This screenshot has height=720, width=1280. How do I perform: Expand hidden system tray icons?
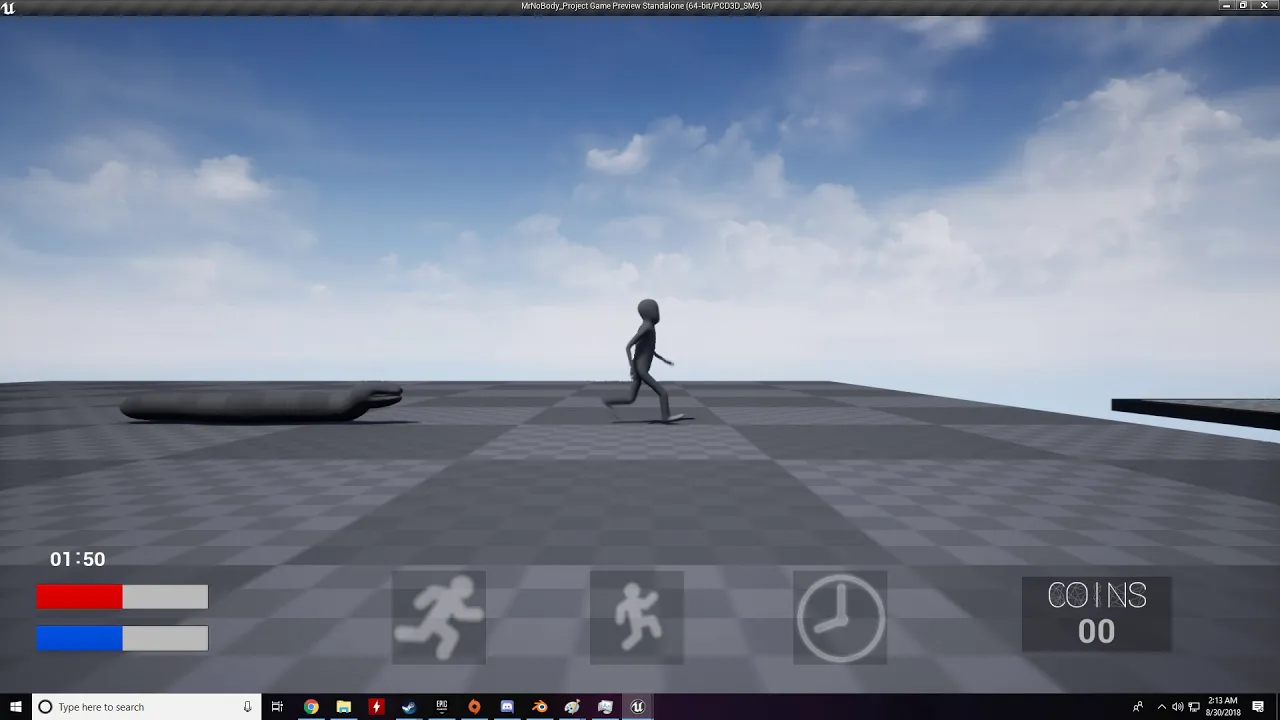point(1162,707)
